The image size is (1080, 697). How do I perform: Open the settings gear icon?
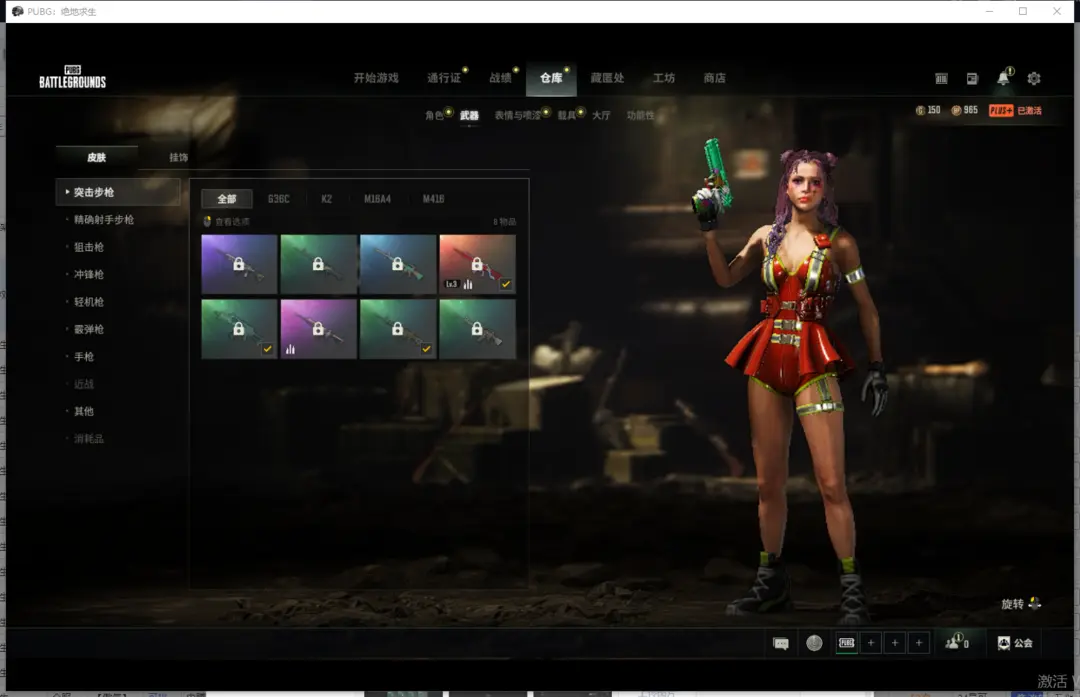pyautogui.click(x=1034, y=78)
